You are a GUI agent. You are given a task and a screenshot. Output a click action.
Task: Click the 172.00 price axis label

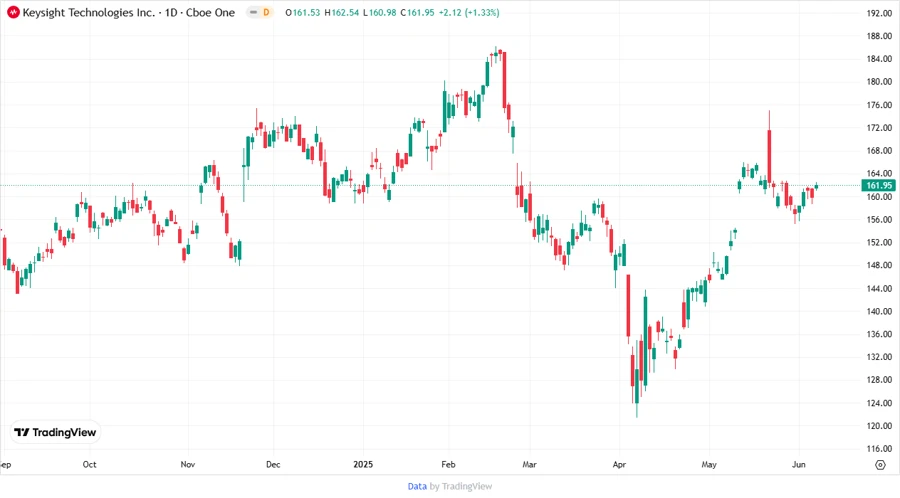point(879,128)
